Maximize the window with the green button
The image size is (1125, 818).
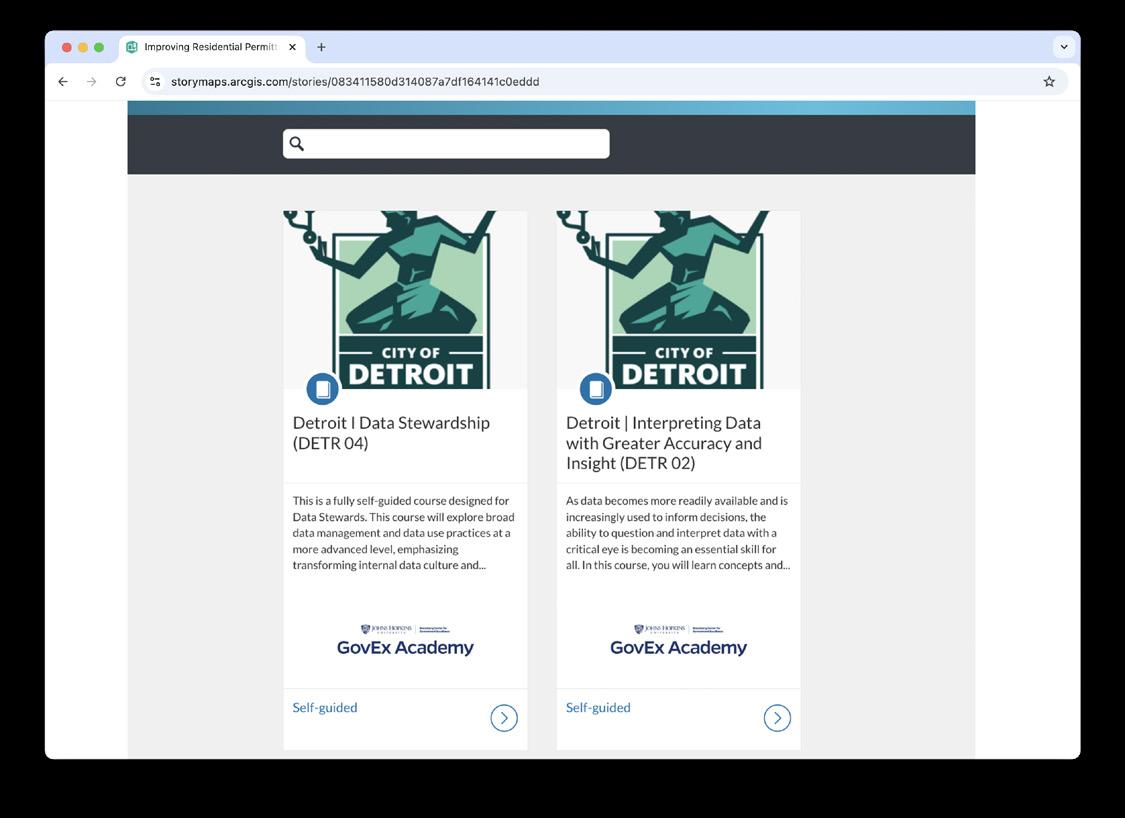click(x=99, y=47)
